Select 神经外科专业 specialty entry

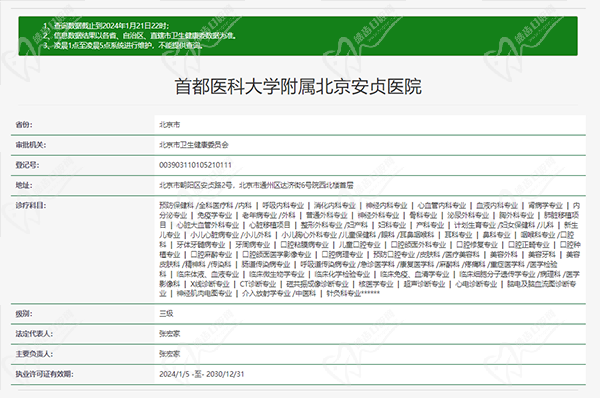click(378, 215)
